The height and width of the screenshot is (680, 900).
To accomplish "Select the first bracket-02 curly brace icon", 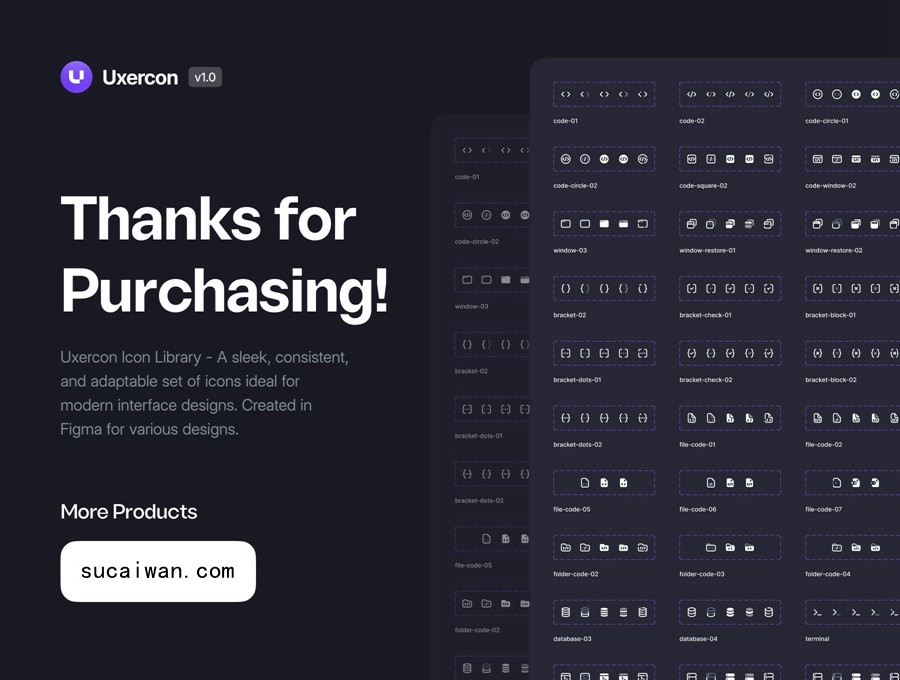I will click(566, 288).
